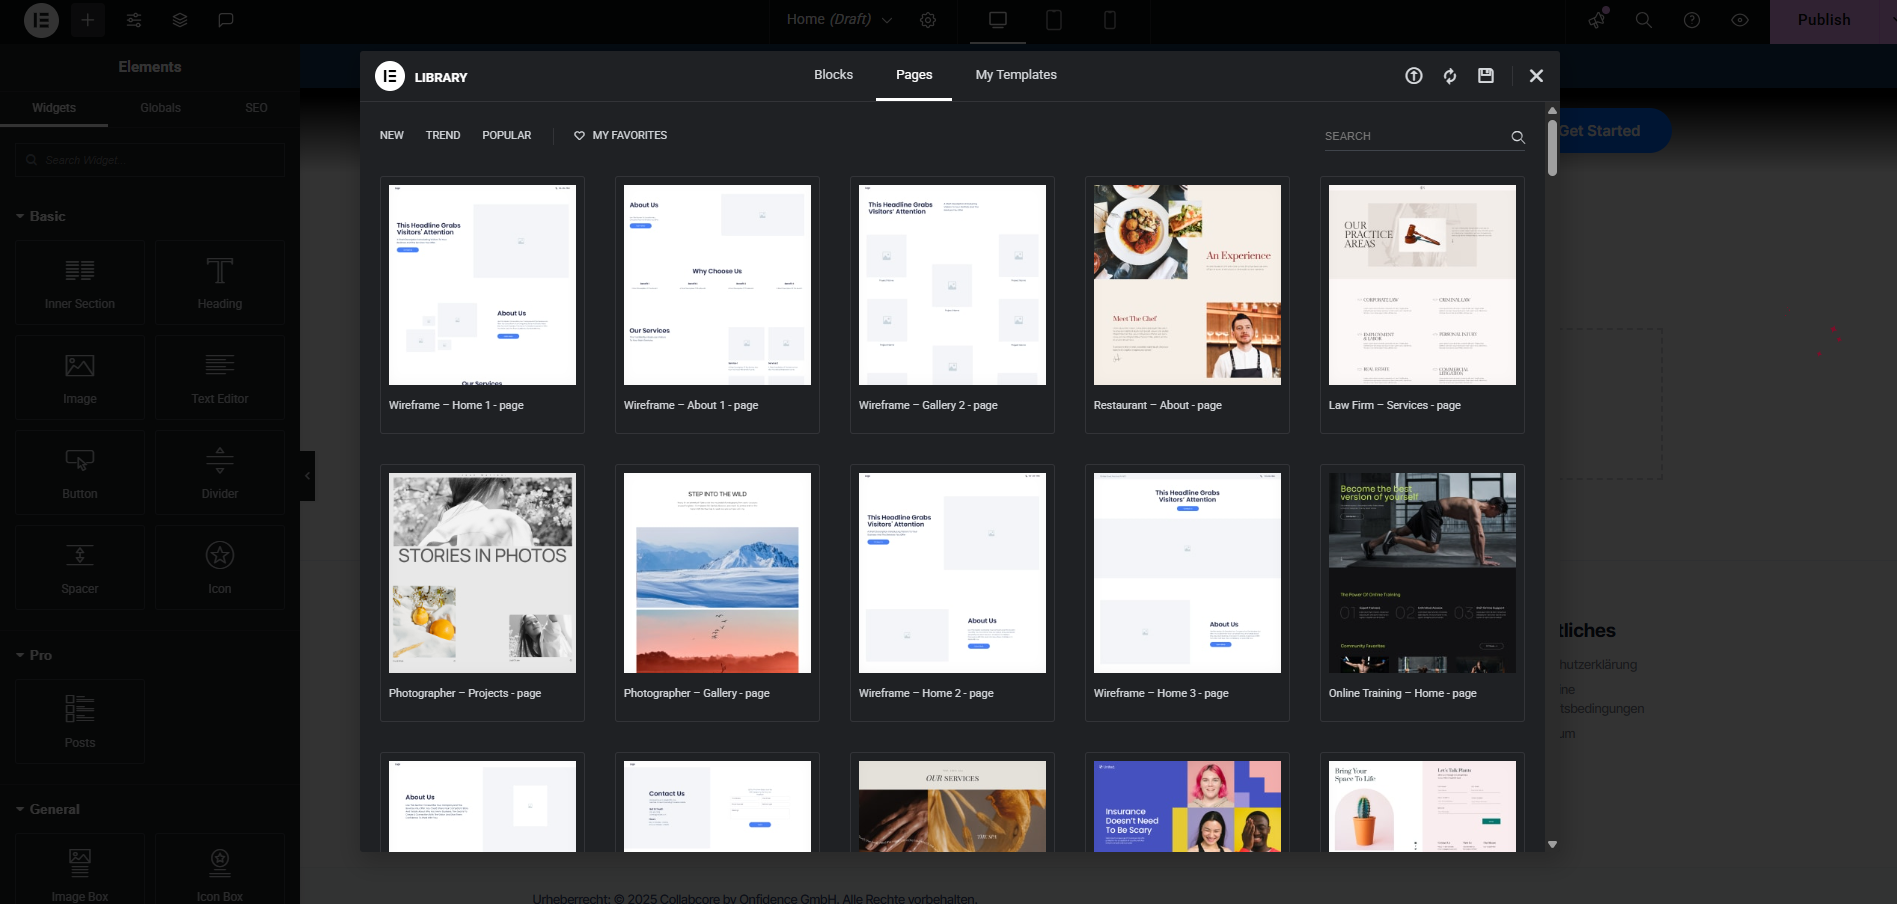Select the Icon widget
Image resolution: width=1897 pixels, height=904 pixels.
(x=220, y=567)
